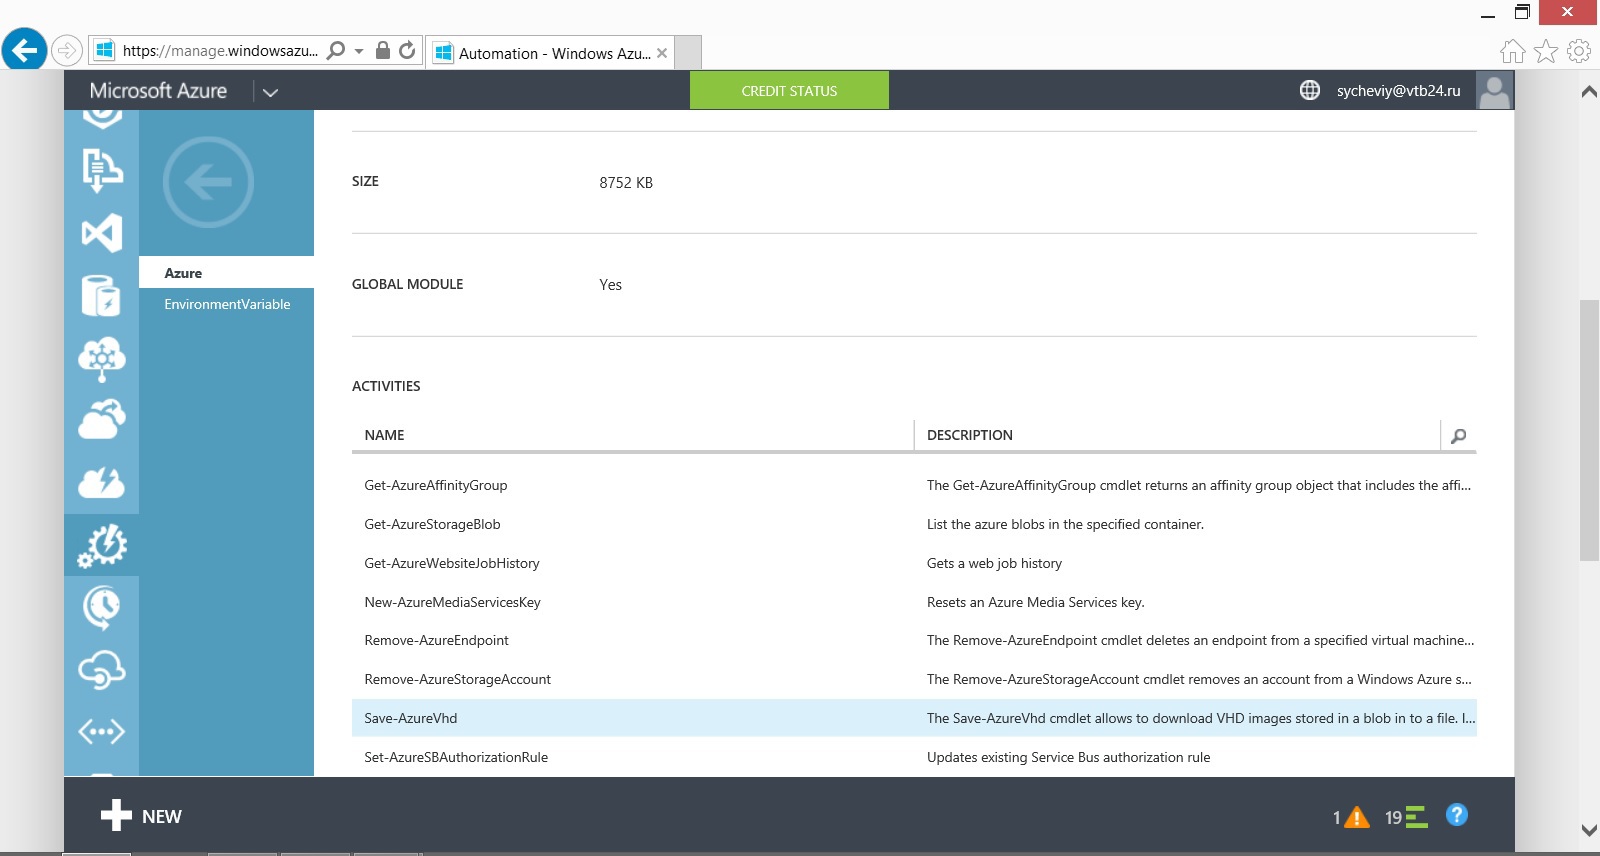
Task: Expand the address bar dropdown arrow
Action: (x=359, y=51)
